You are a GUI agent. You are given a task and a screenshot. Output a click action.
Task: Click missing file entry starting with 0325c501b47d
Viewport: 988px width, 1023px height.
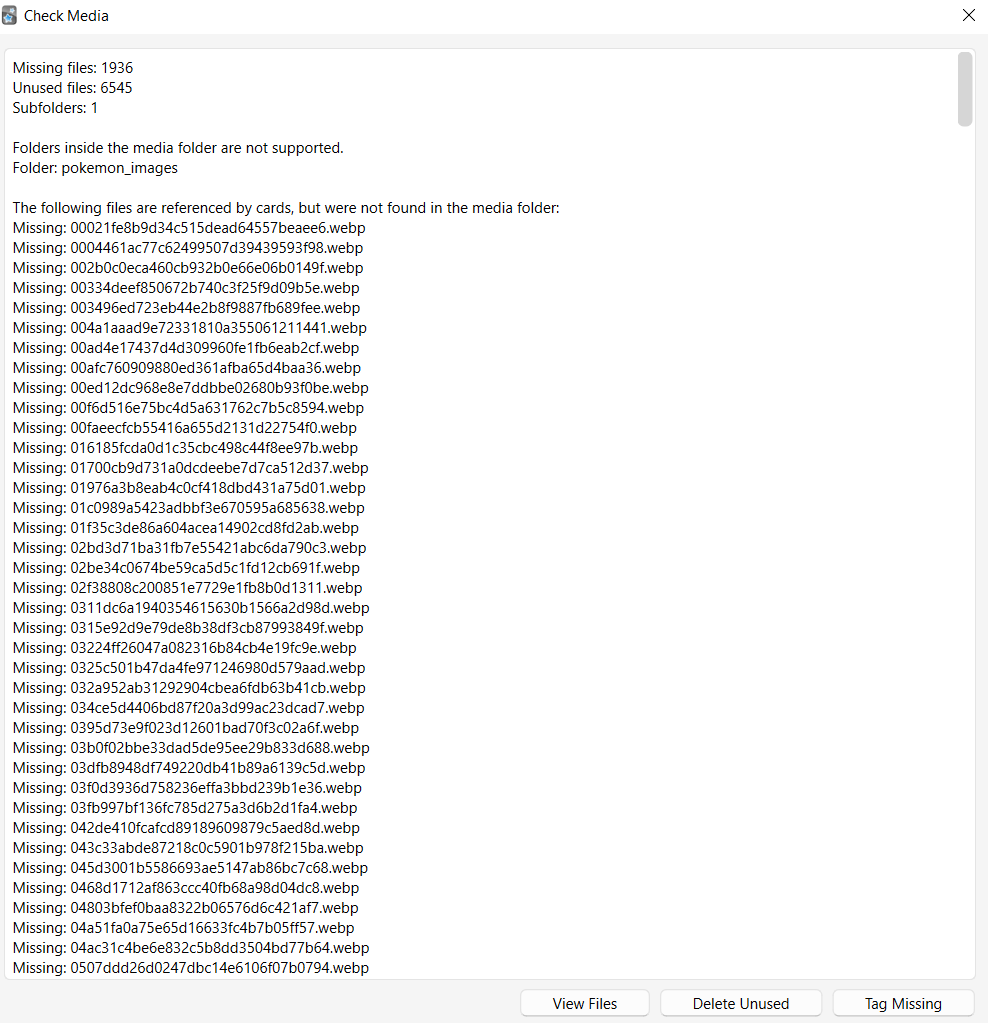[189, 668]
